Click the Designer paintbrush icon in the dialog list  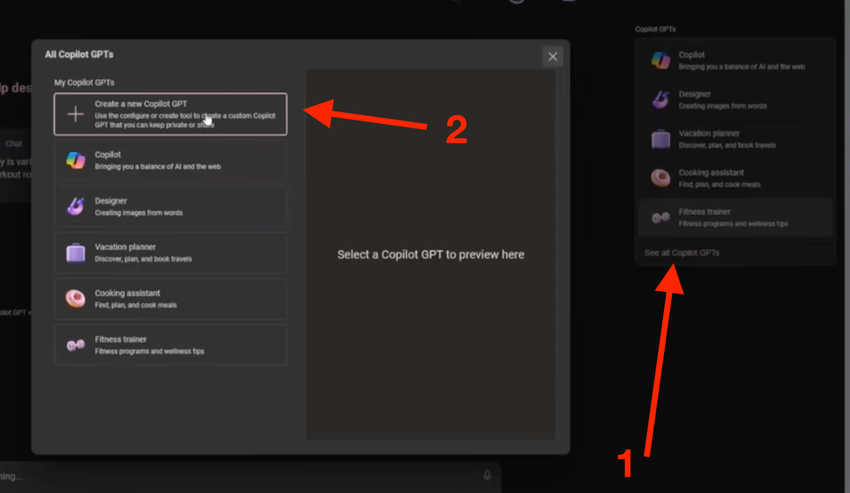tap(76, 206)
